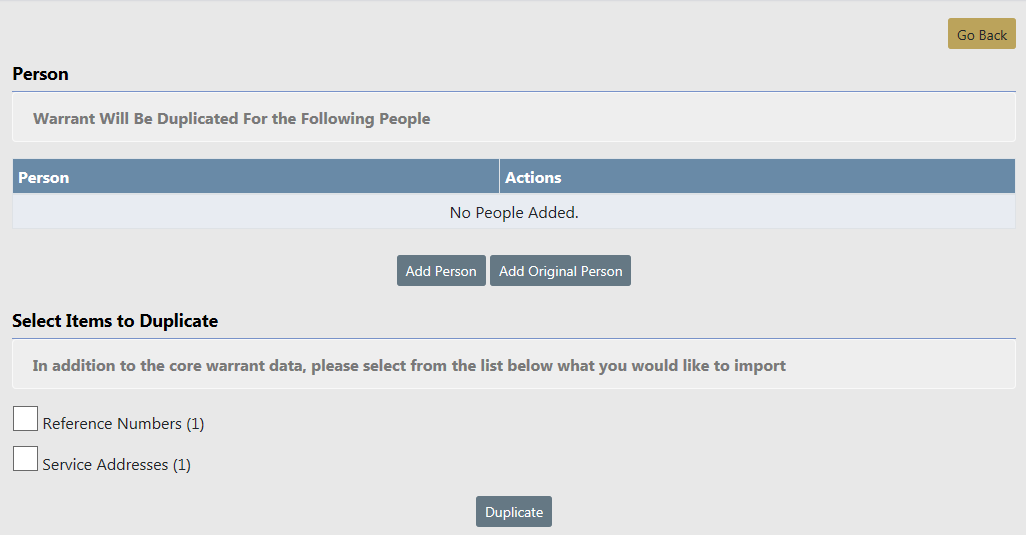Click the 'Service Addresses (1)' label text
Screen dimensions: 1026x535
(x=105, y=465)
